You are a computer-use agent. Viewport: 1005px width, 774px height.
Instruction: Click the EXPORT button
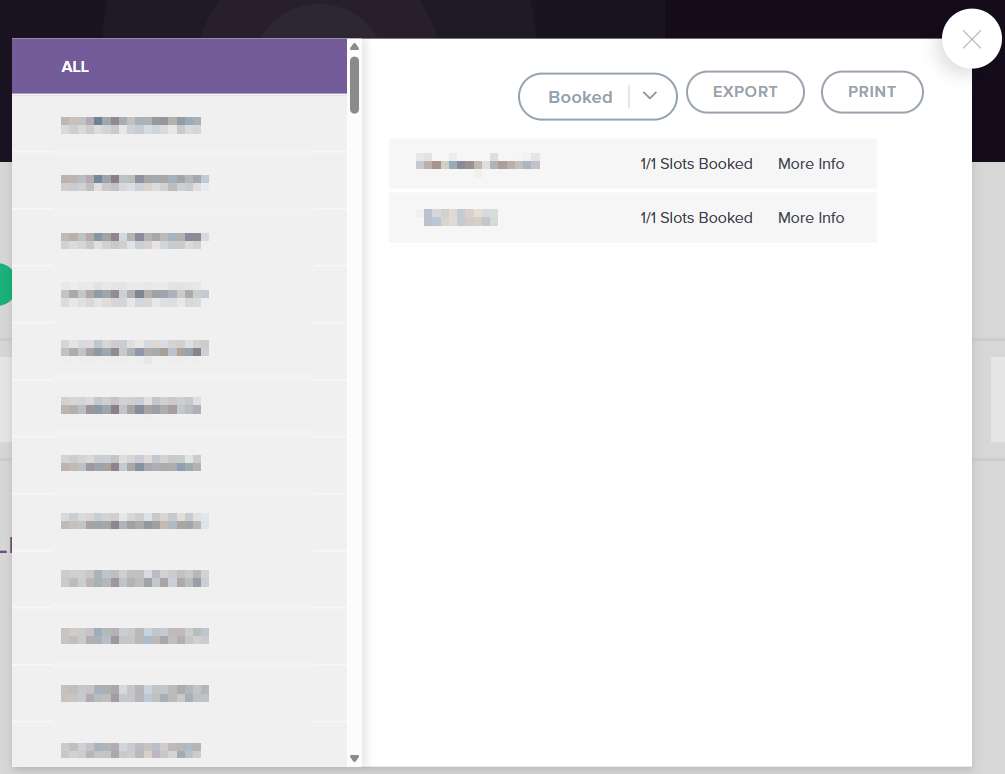[745, 92]
